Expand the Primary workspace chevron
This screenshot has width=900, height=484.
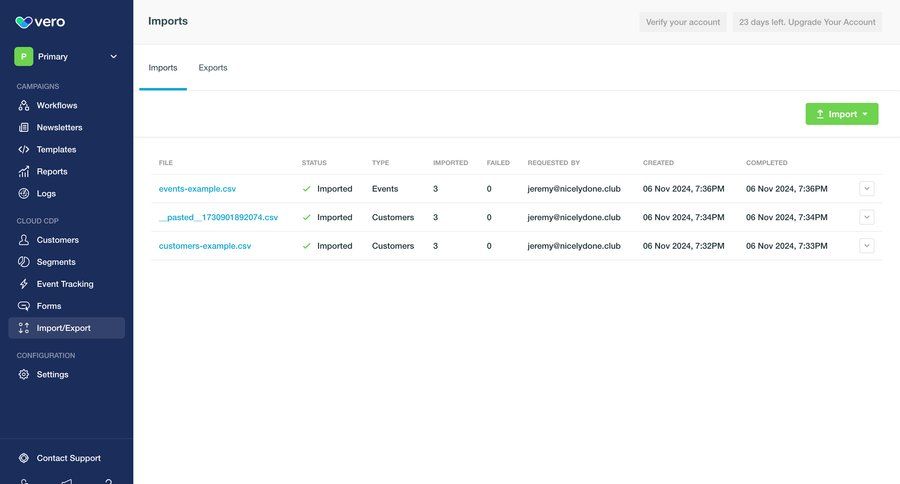[114, 56]
